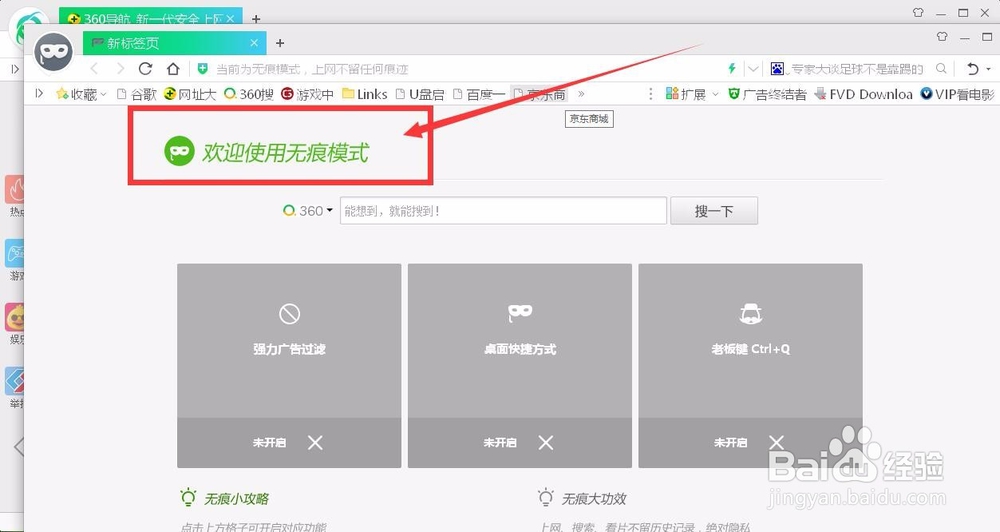Expand the address bar dropdown arrow
Viewport: 1000px width, 532px height.
coord(753,68)
